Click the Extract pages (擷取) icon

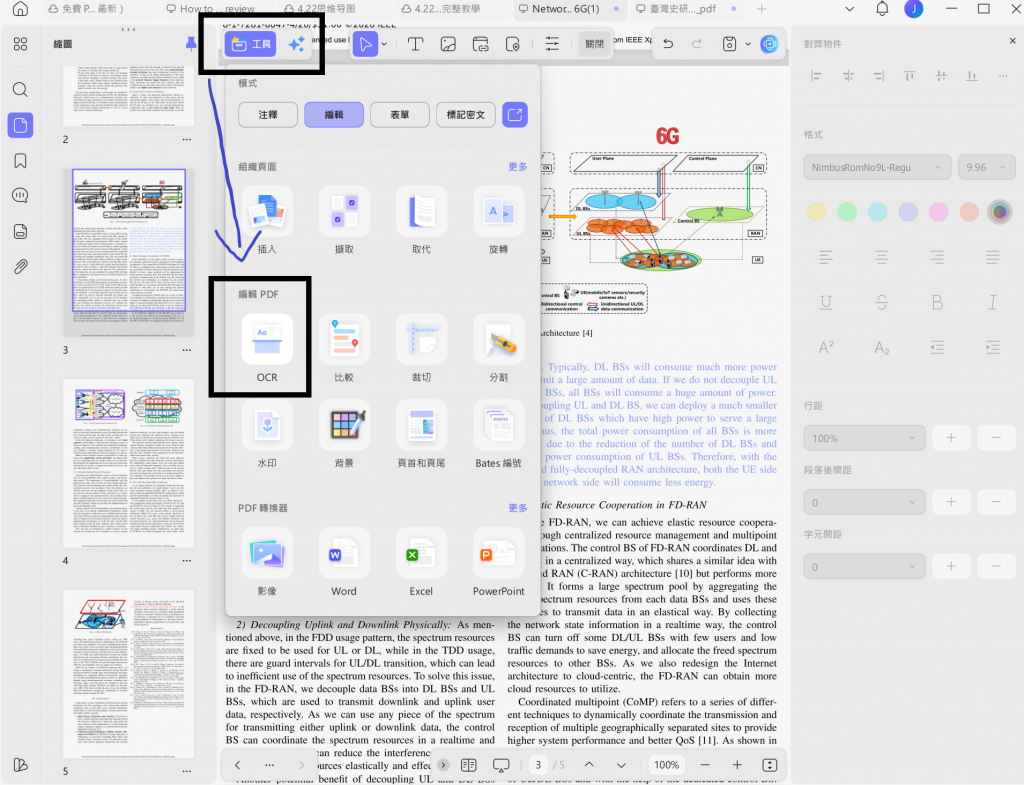point(344,212)
